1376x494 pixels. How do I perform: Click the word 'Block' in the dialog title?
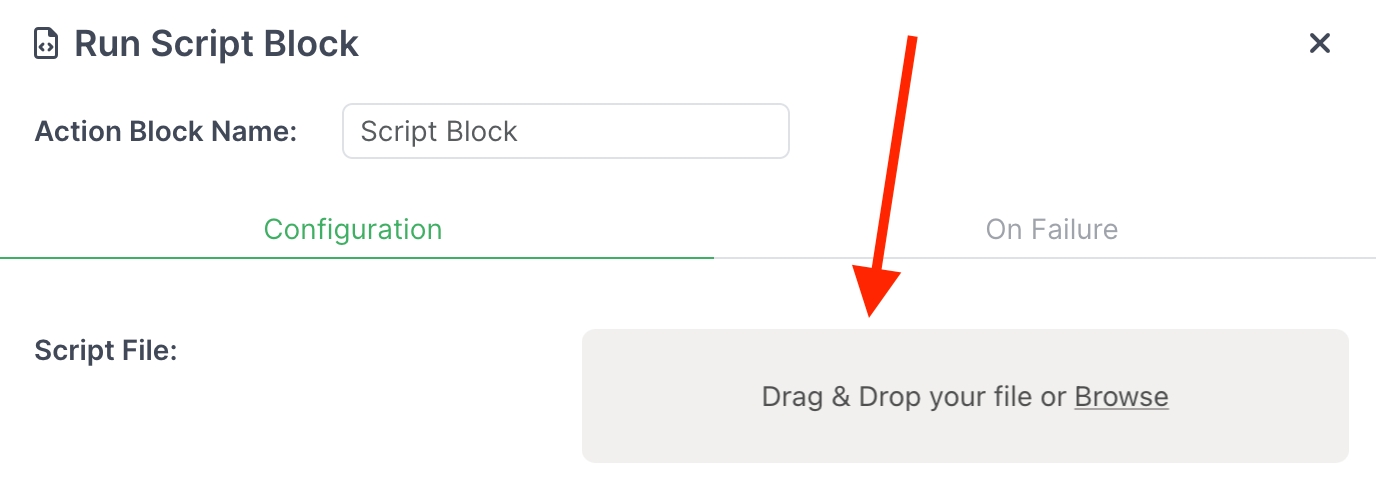[309, 44]
